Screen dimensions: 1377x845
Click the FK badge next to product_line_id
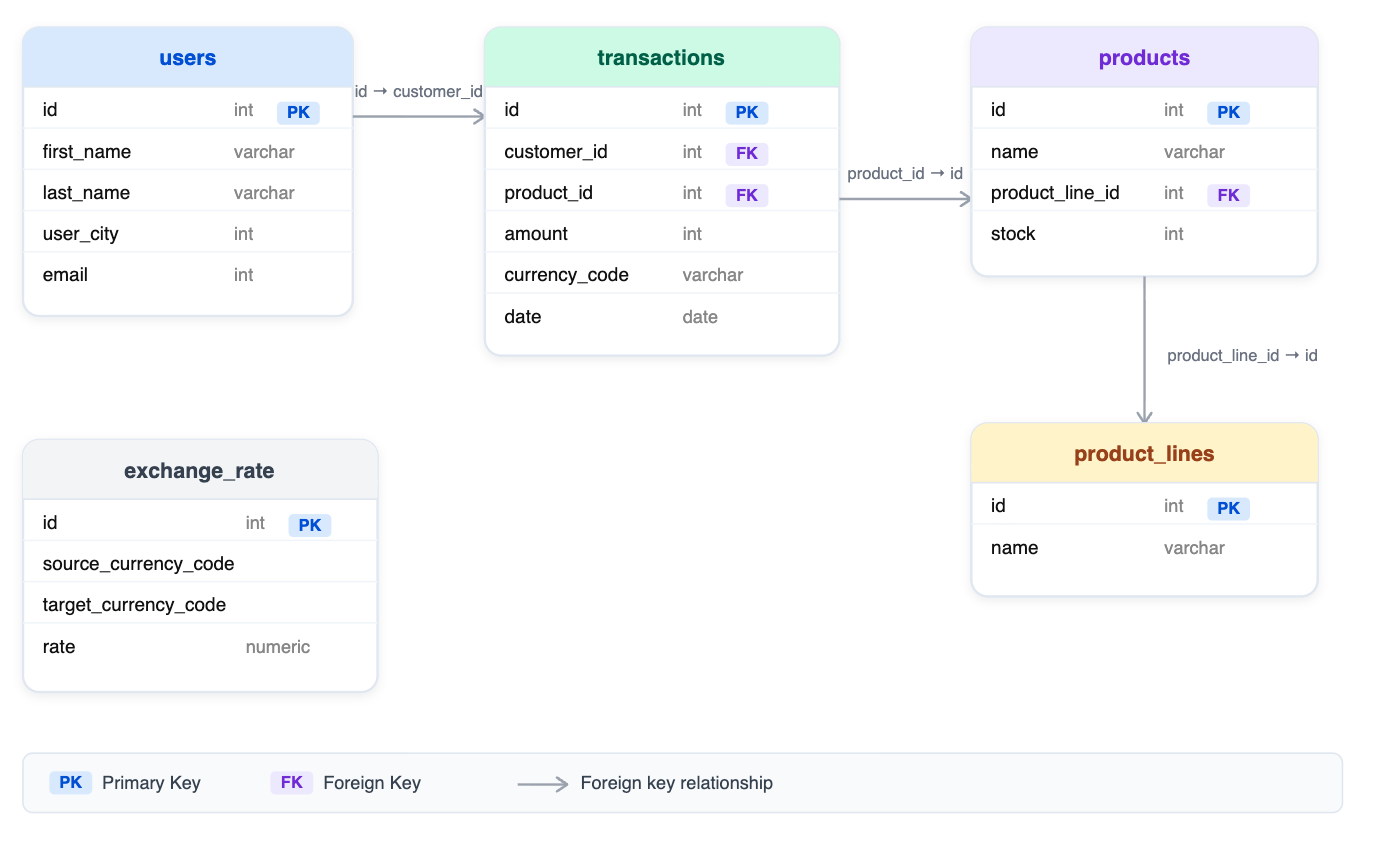click(1229, 195)
